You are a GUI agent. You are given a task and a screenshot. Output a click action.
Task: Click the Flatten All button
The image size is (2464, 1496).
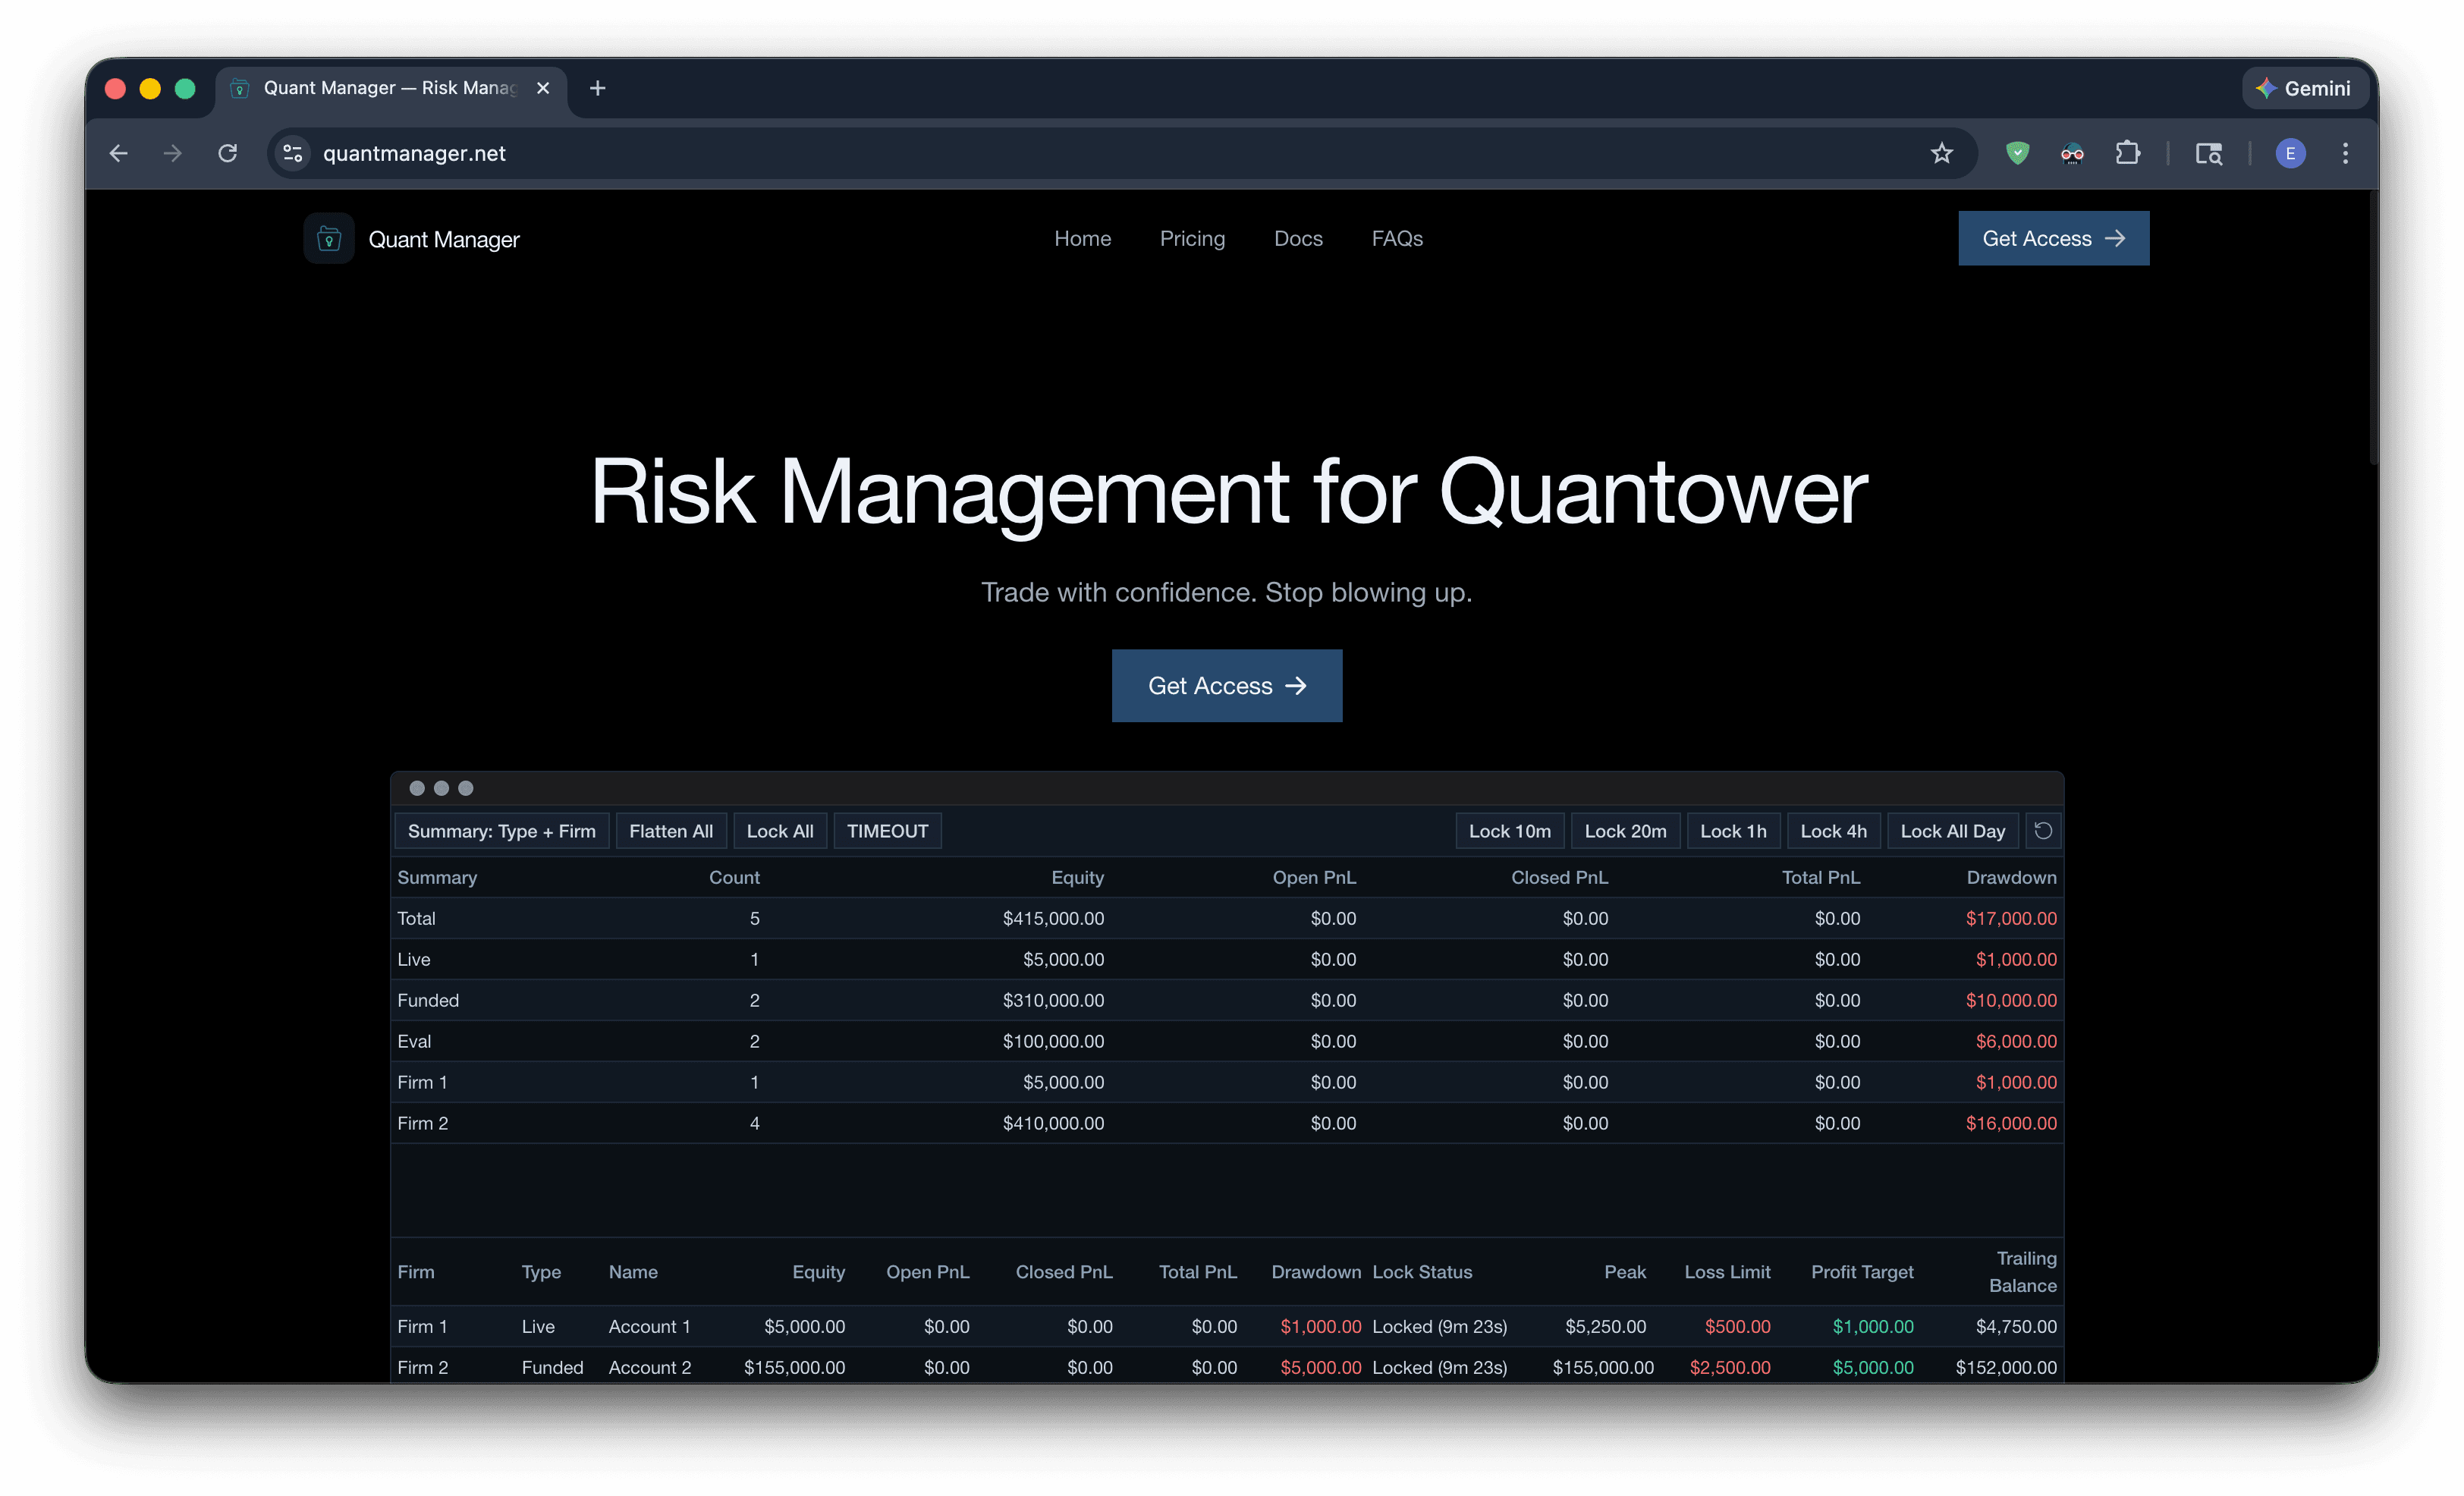click(671, 830)
